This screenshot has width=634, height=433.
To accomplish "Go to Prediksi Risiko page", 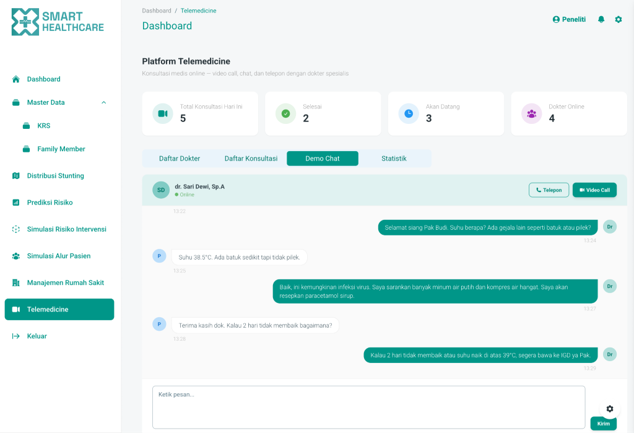I will point(50,203).
